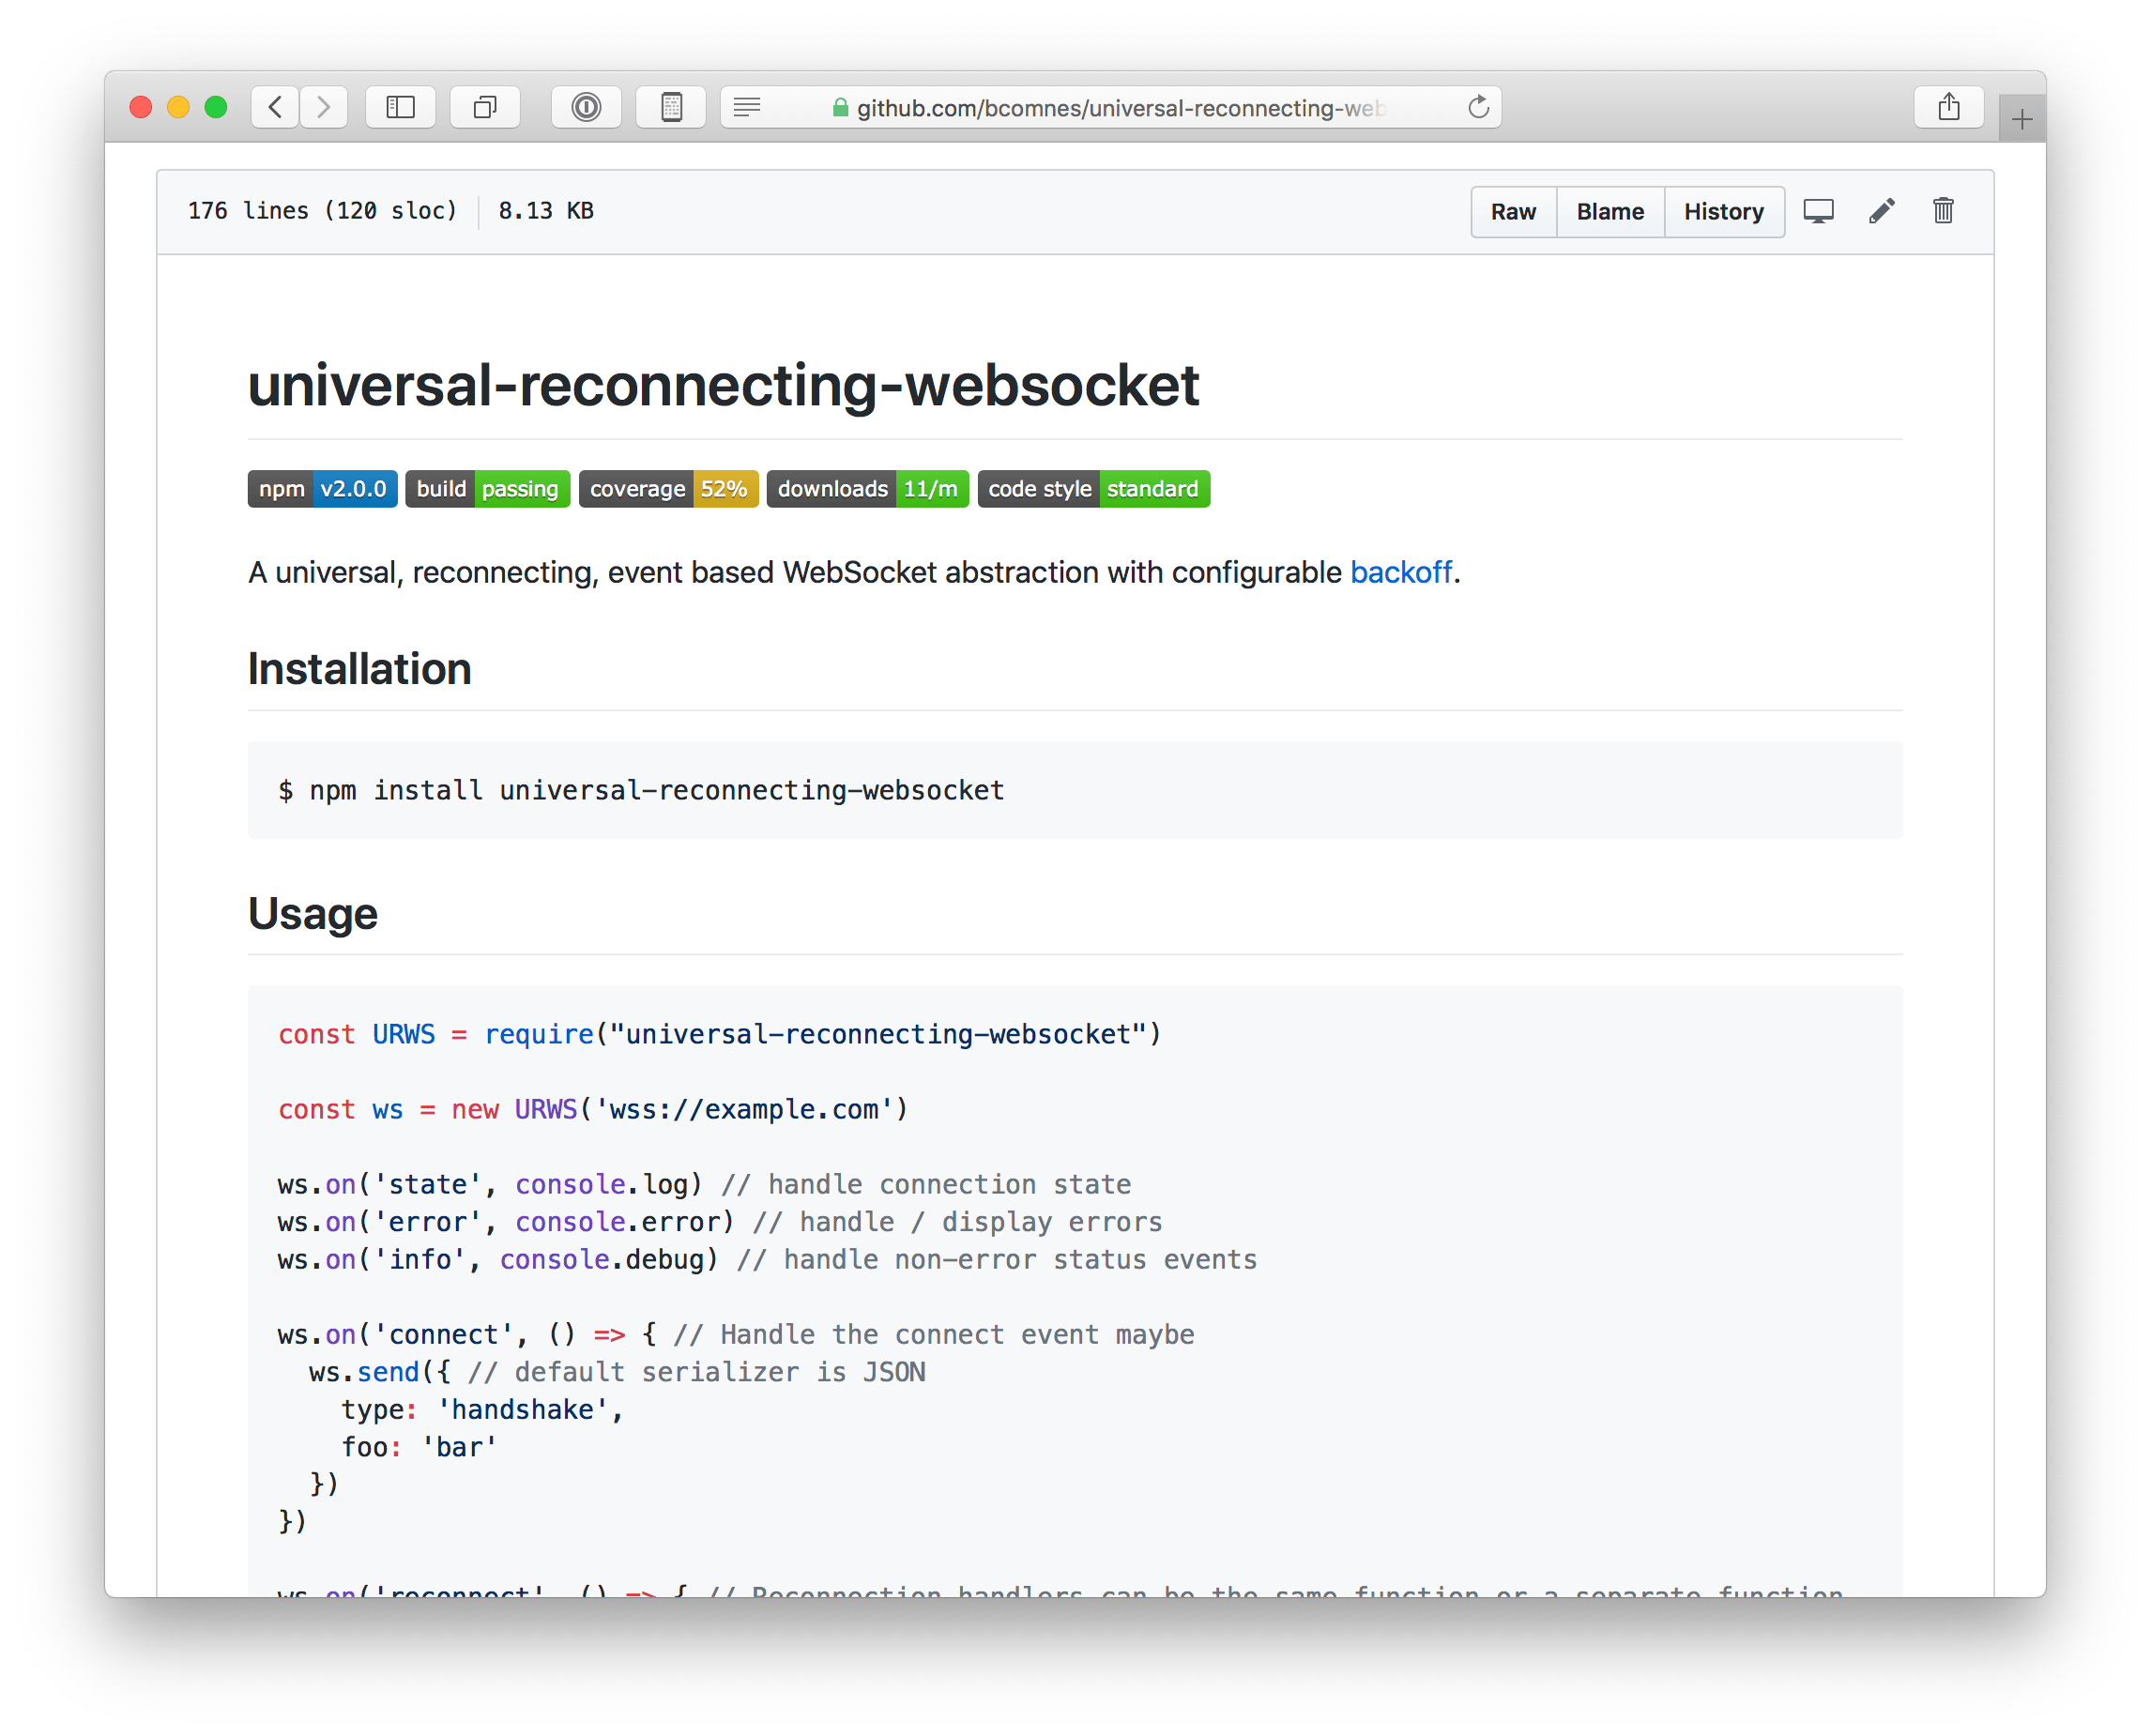Viewport: 2151px width, 1736px height.
Task: Open the Share menu icon
Action: pyautogui.click(x=1948, y=107)
